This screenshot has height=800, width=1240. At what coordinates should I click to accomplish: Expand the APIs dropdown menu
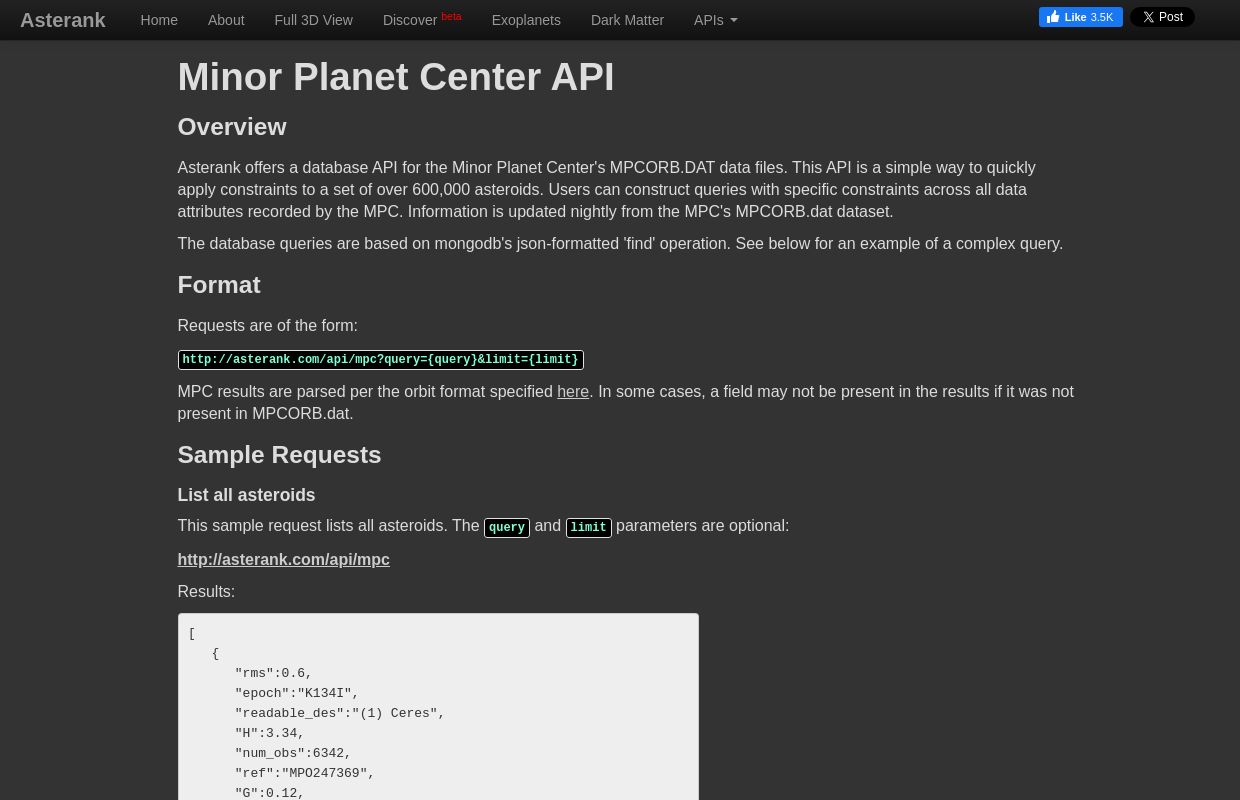[x=715, y=20]
